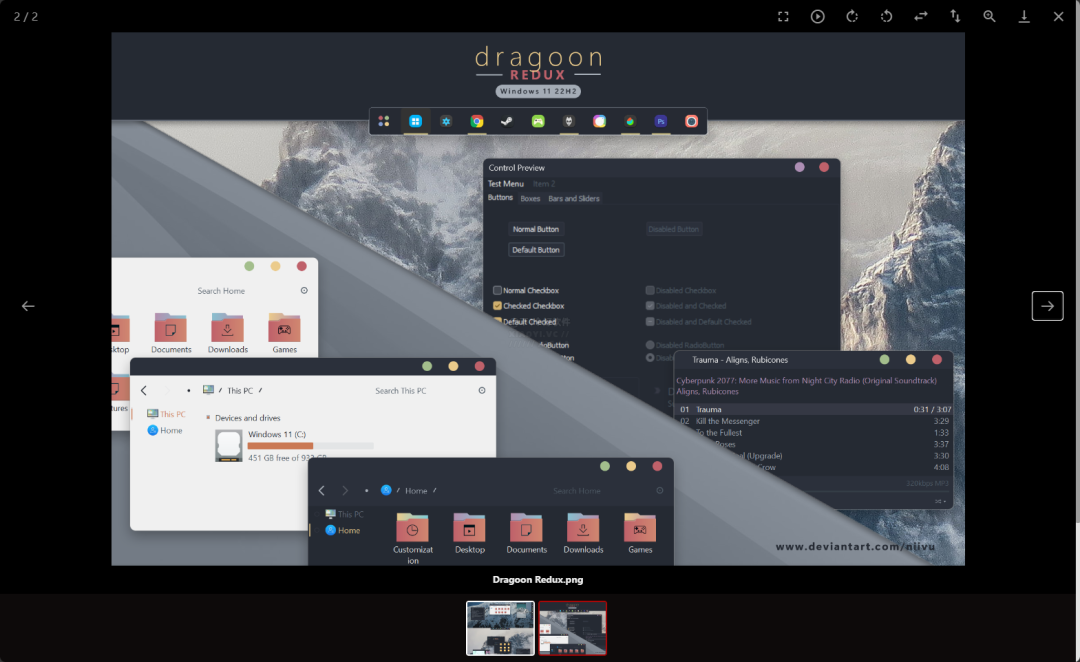Flip the image vertically

coord(955,17)
